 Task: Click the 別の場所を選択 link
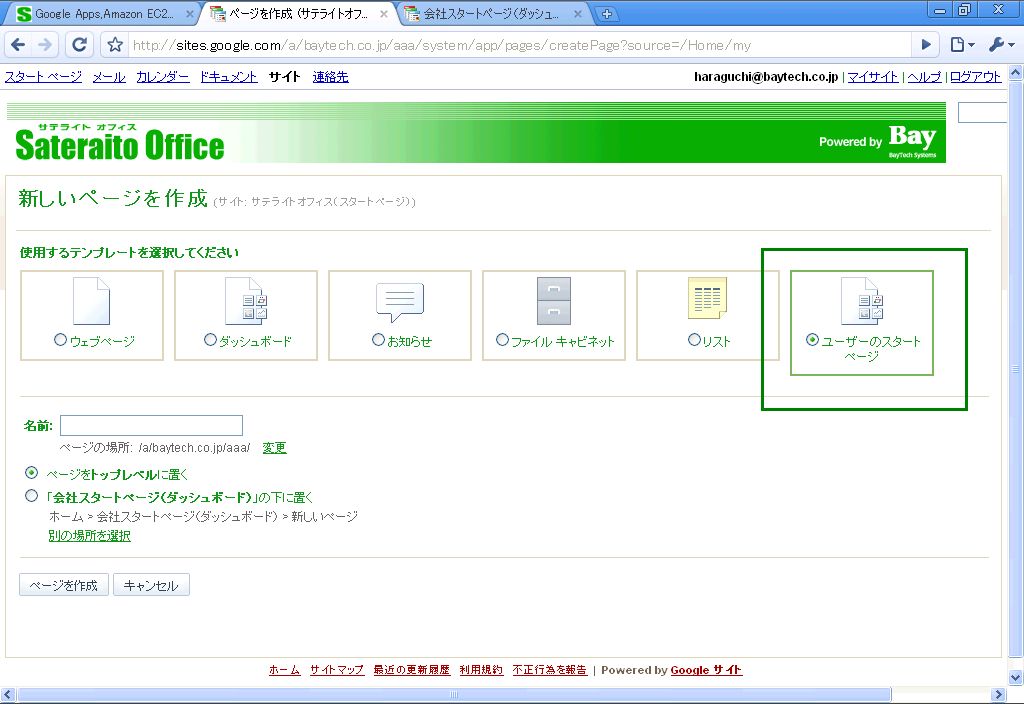[89, 536]
